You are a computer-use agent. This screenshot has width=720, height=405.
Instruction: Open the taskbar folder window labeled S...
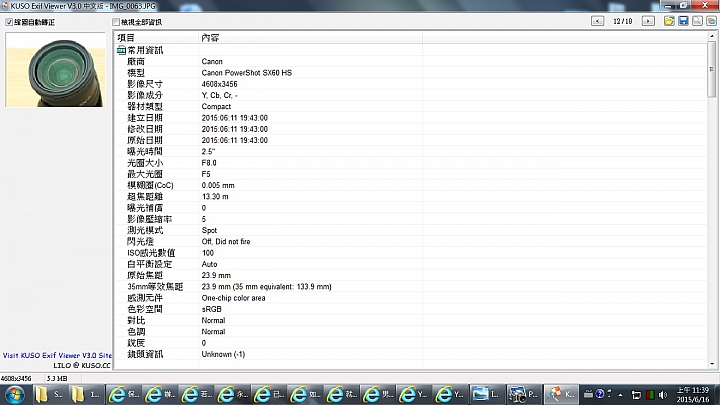tap(51, 394)
